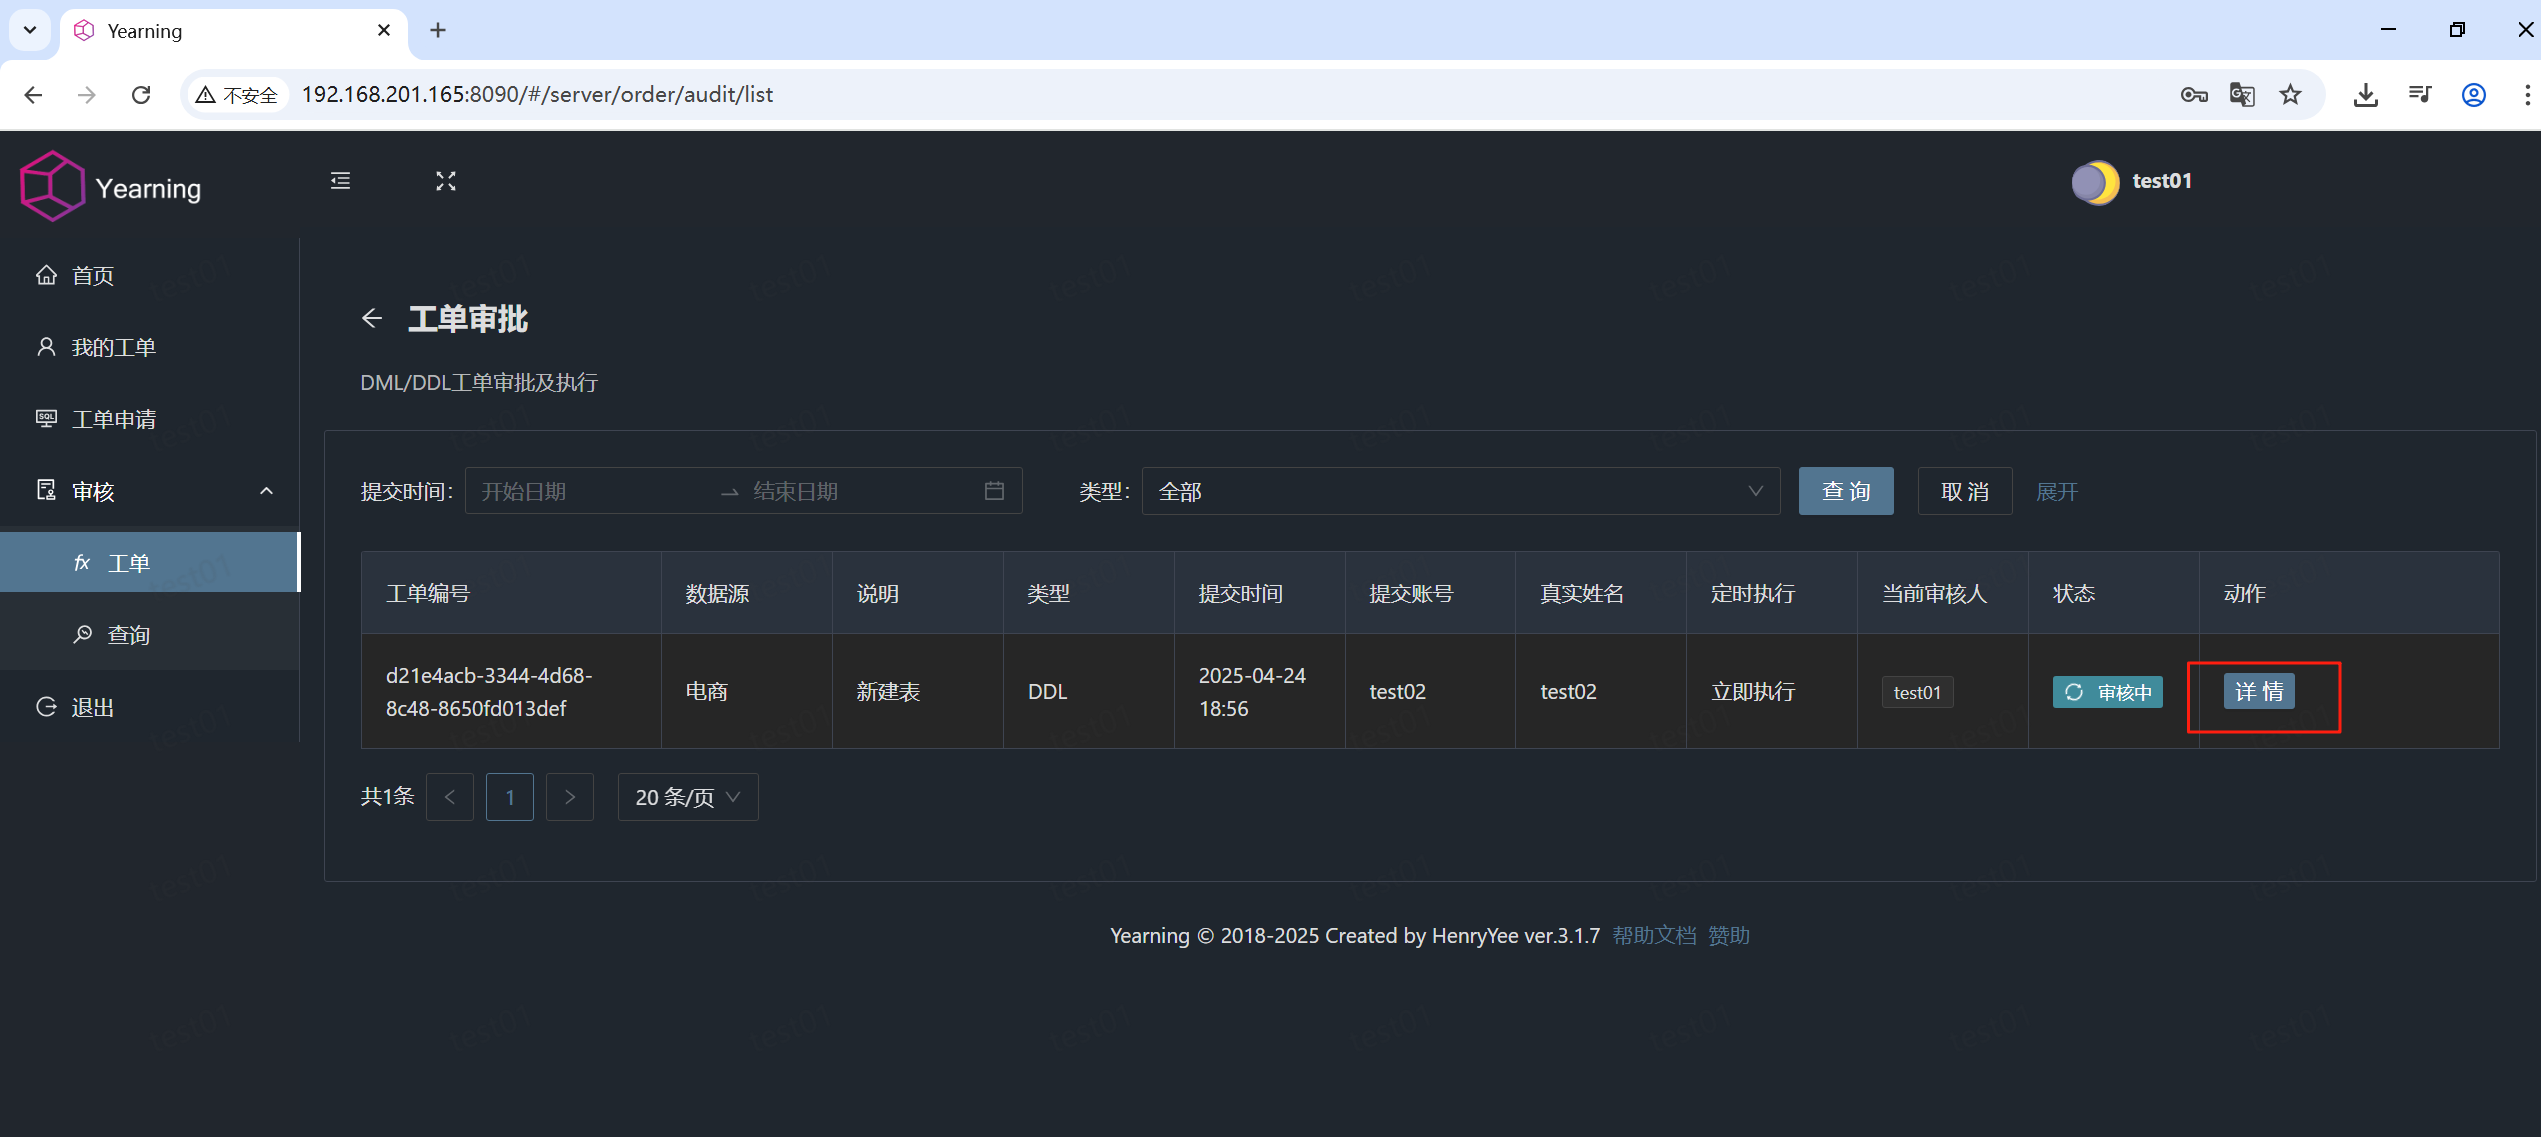Go to the next page arrow in pagination
This screenshot has height=1137, width=2541.
[x=569, y=796]
